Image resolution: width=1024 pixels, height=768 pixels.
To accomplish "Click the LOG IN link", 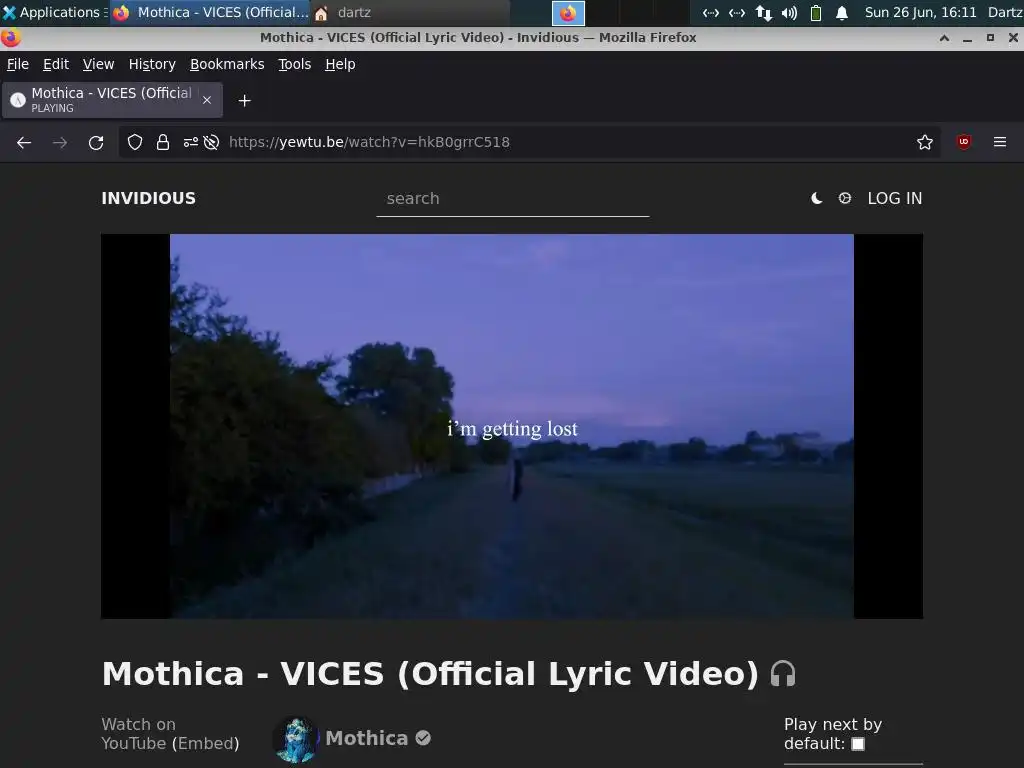I will tap(895, 199).
